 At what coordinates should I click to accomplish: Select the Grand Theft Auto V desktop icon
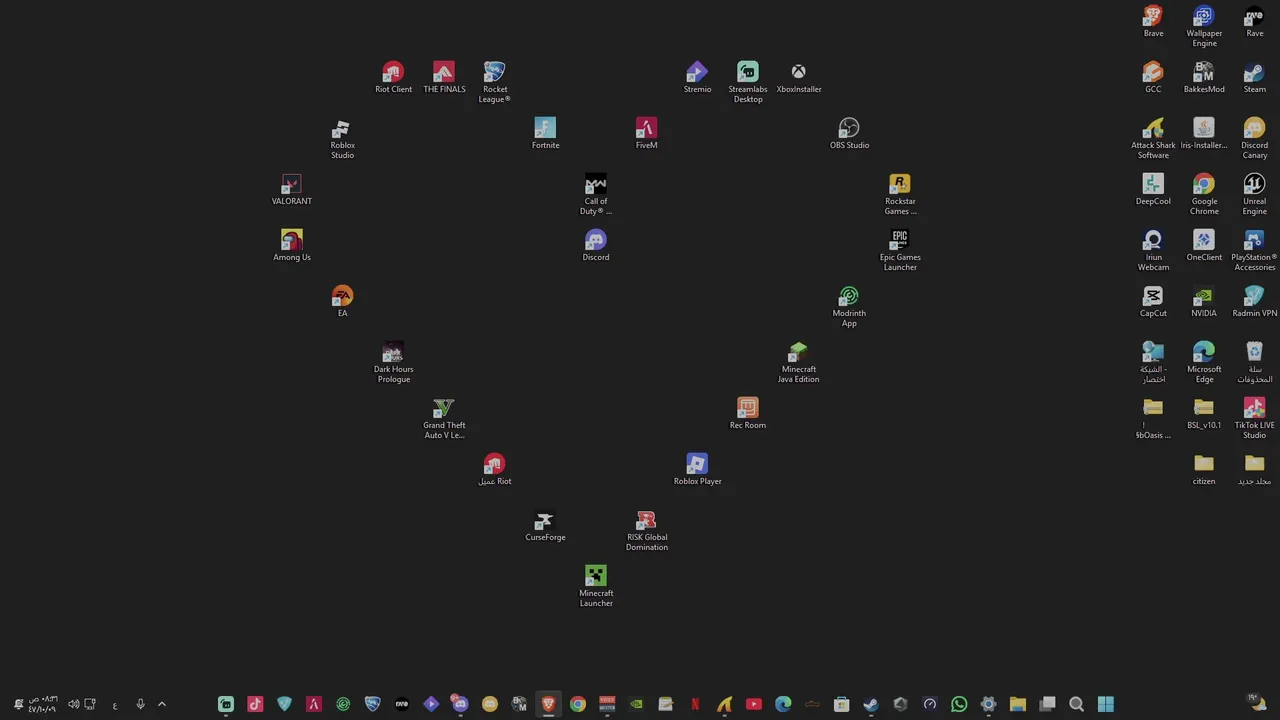[444, 418]
